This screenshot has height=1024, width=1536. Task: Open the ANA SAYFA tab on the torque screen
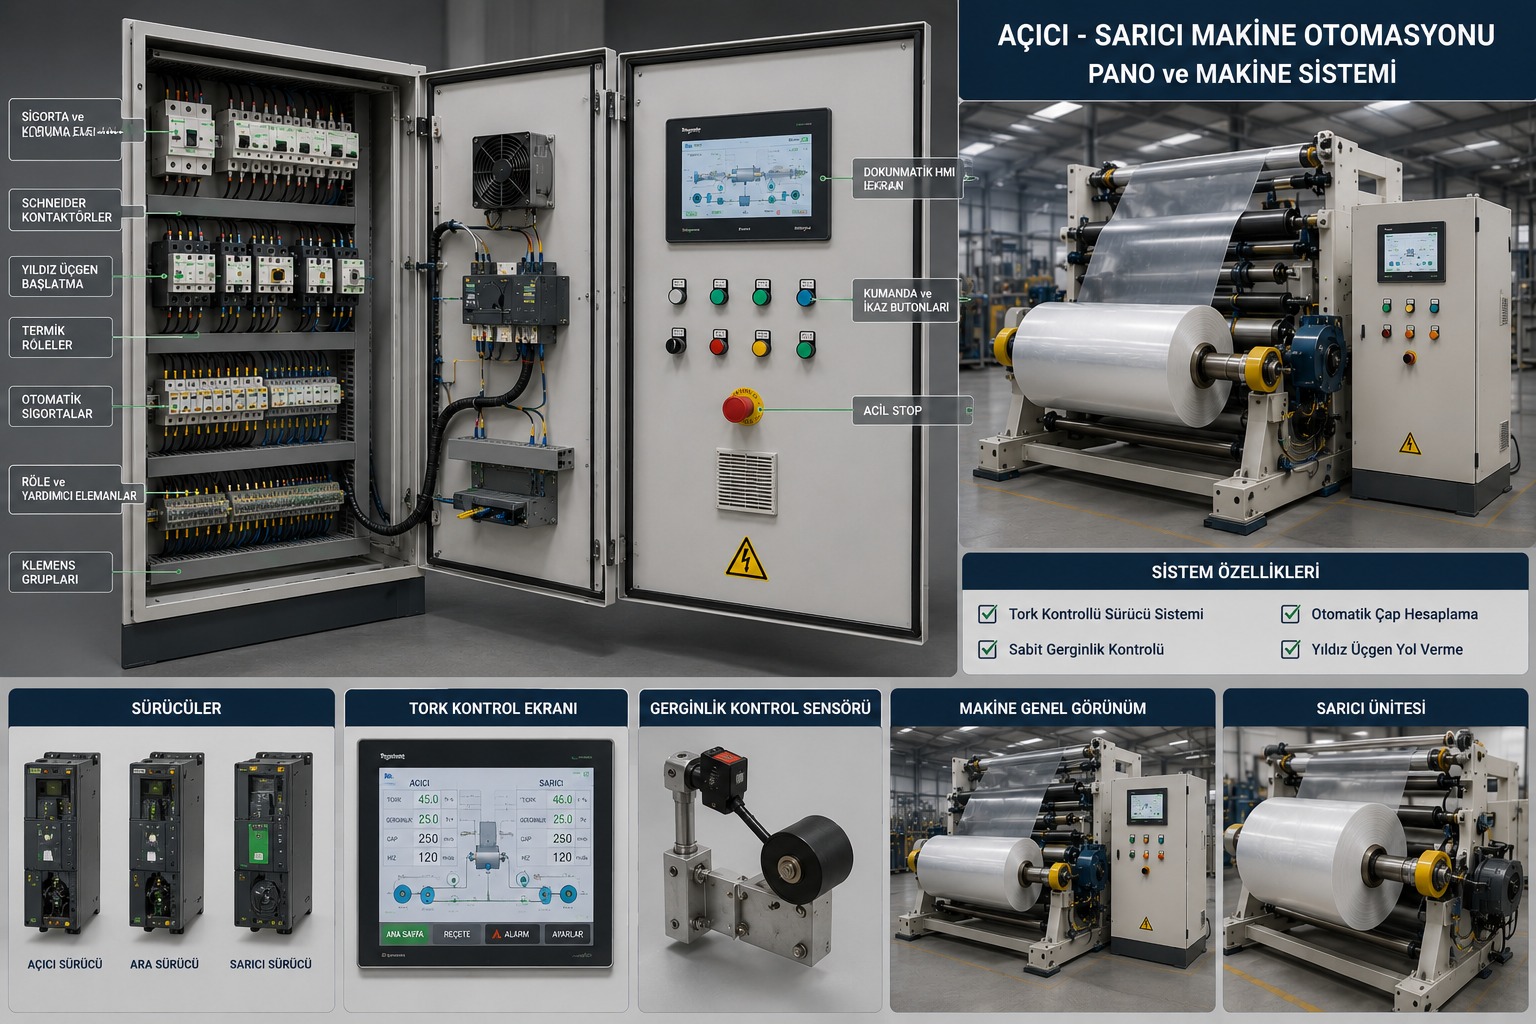405,934
